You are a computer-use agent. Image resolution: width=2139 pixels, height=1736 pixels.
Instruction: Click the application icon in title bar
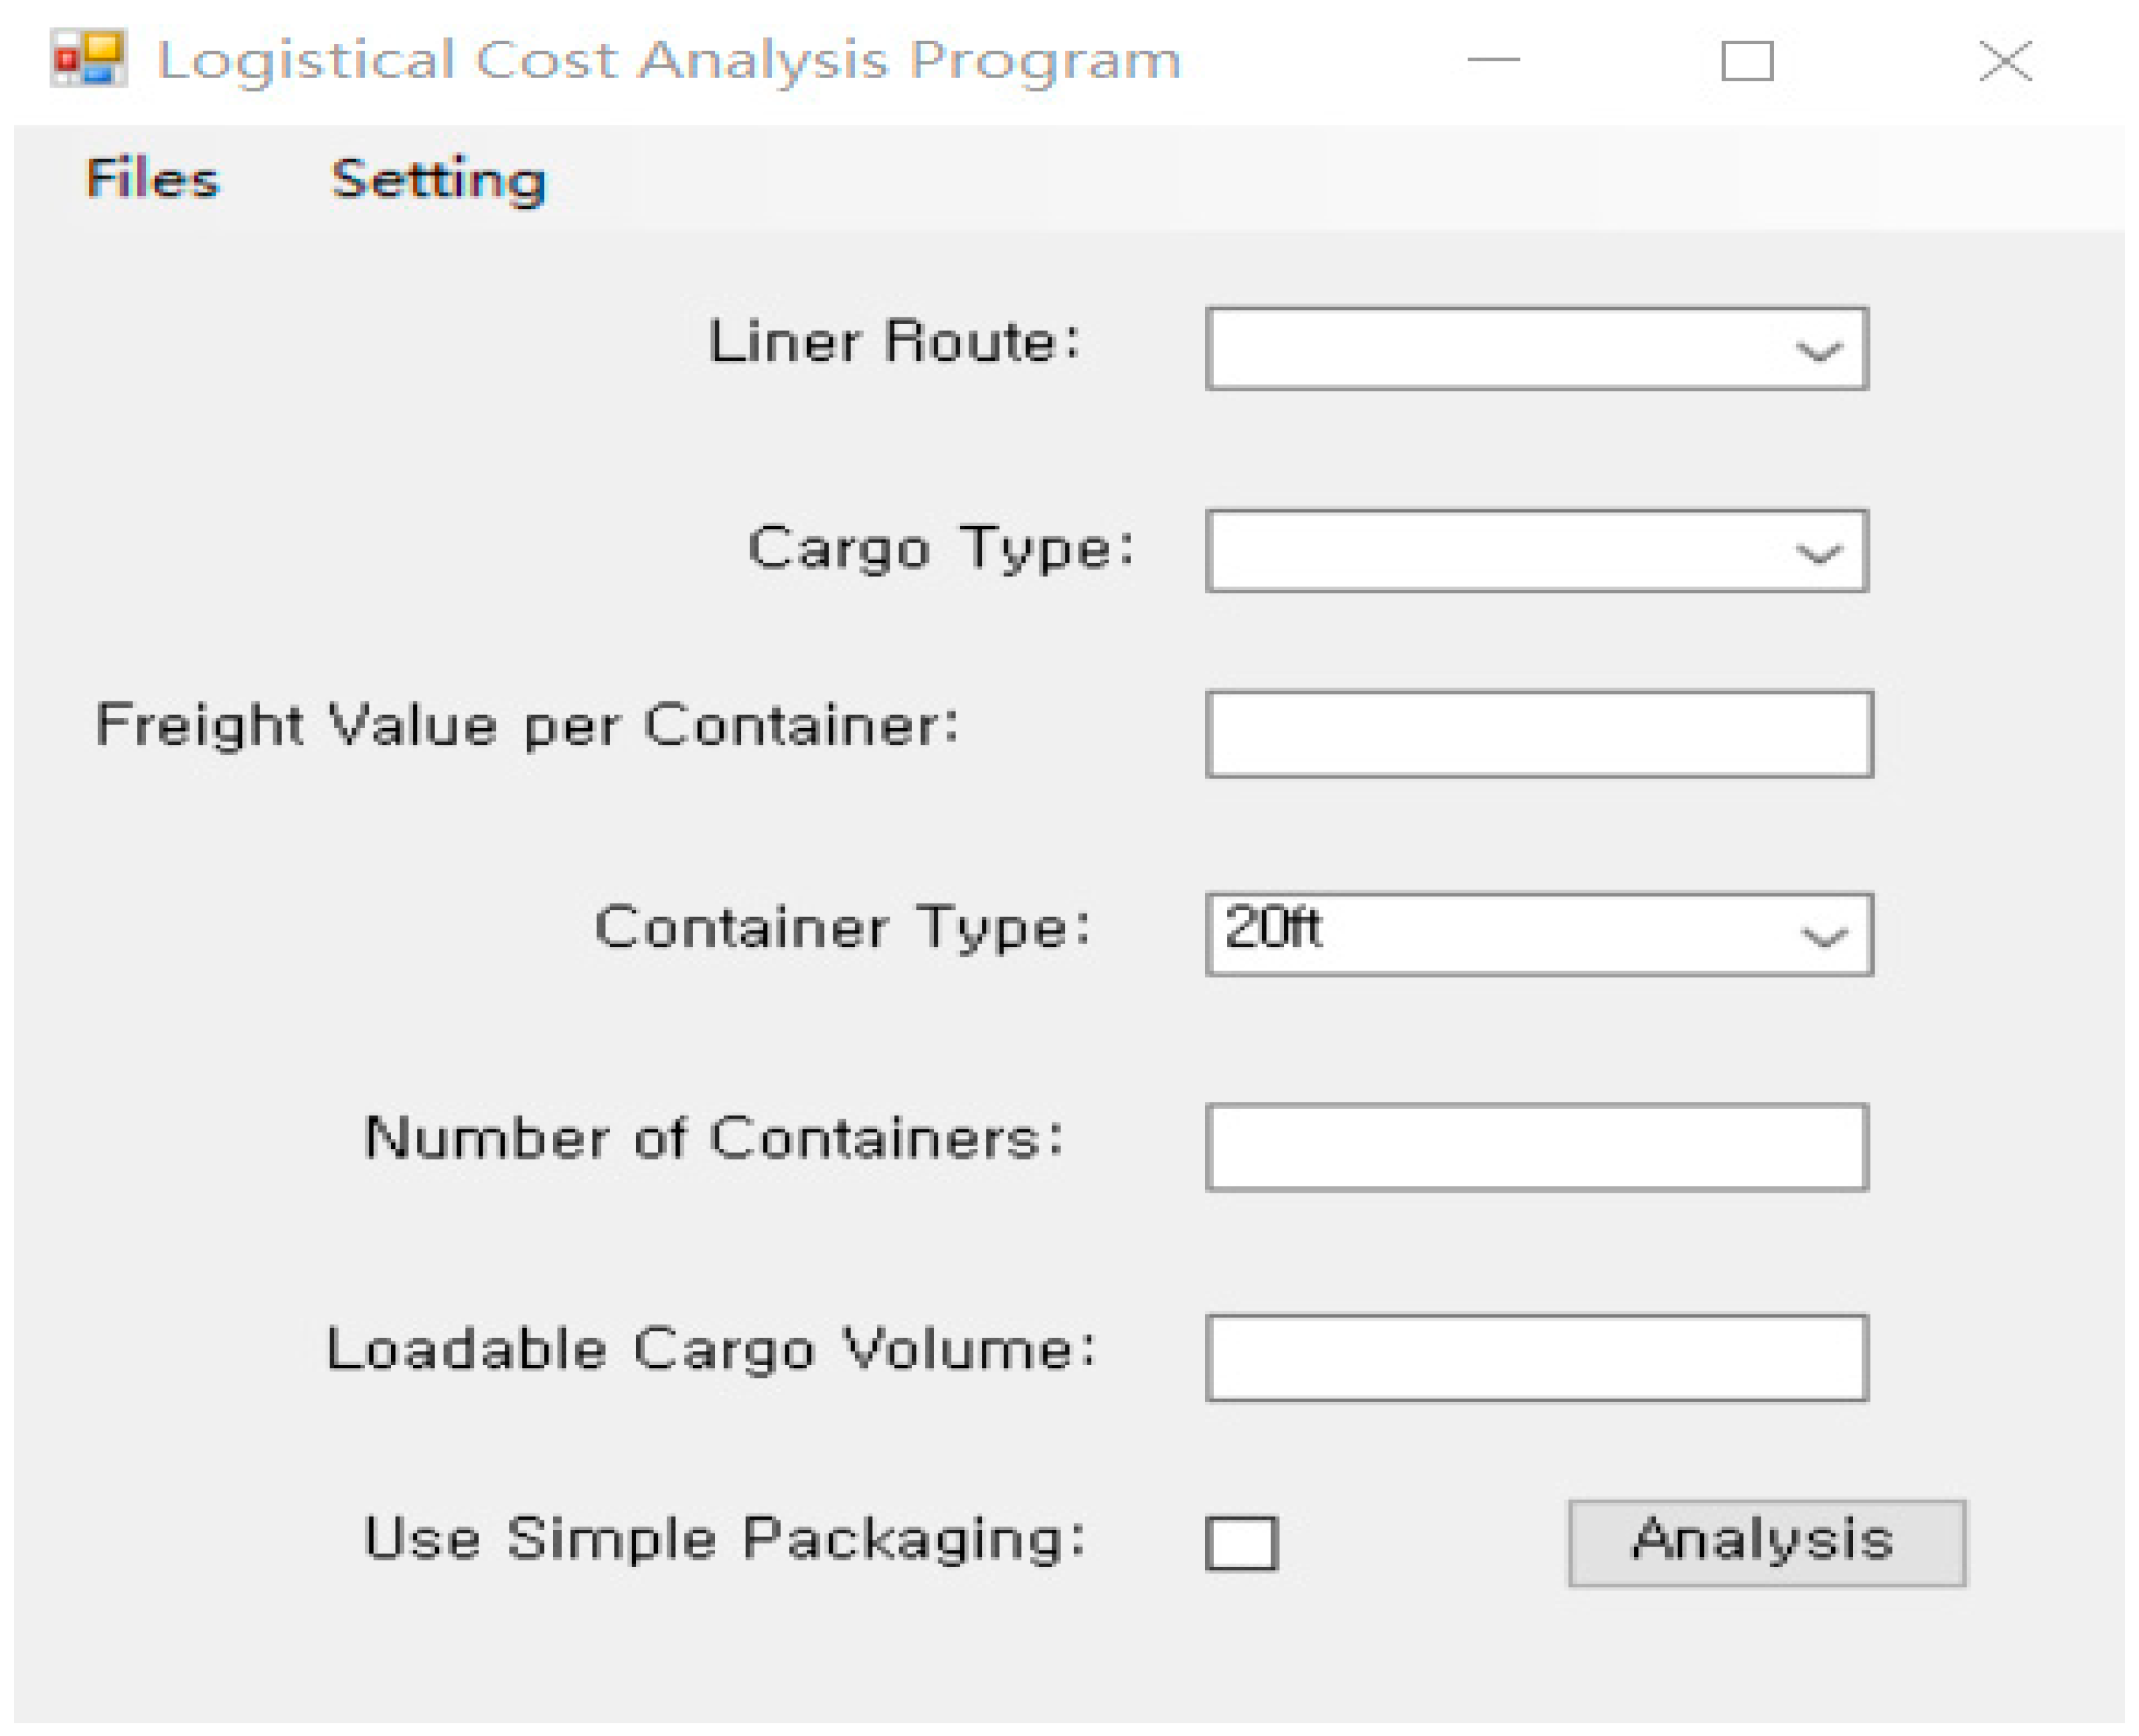click(x=89, y=58)
